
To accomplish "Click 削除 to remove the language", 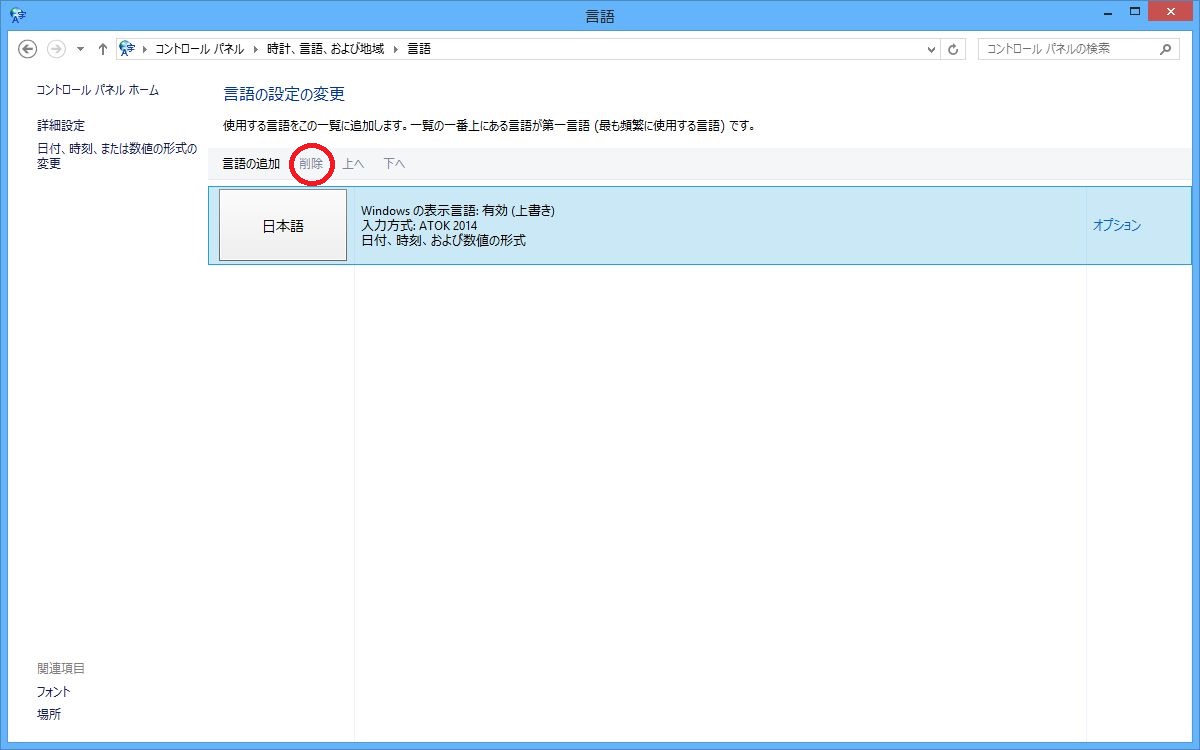I will coord(311,164).
